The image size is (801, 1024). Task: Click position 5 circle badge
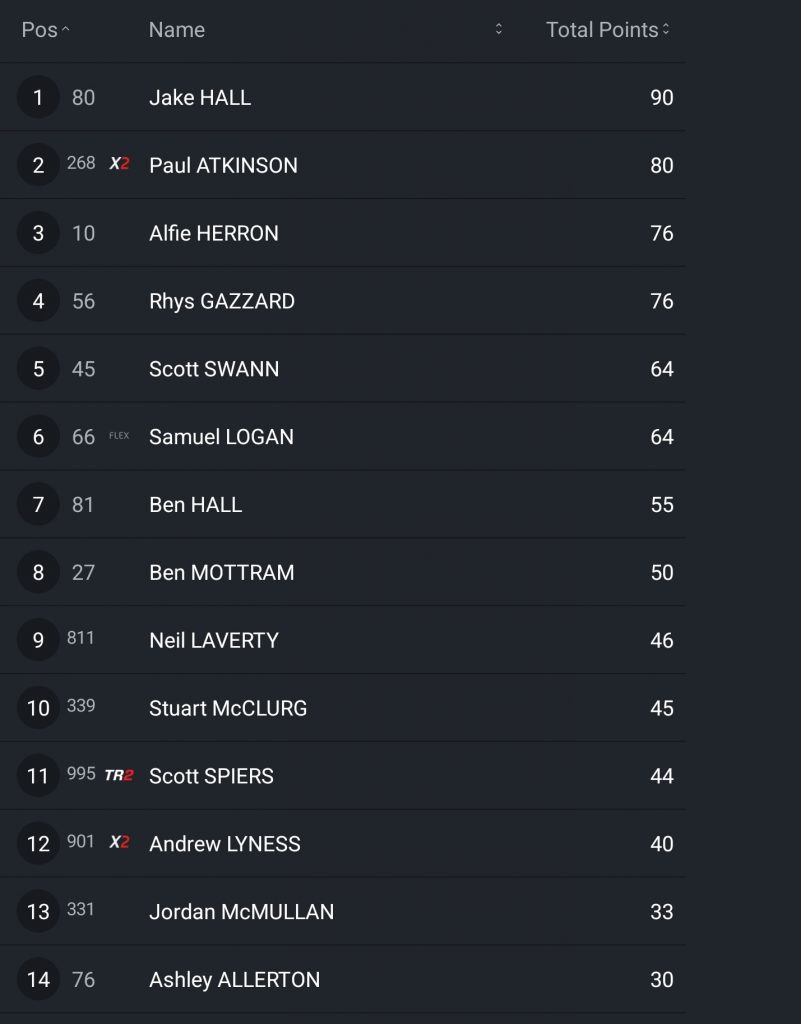pos(38,369)
